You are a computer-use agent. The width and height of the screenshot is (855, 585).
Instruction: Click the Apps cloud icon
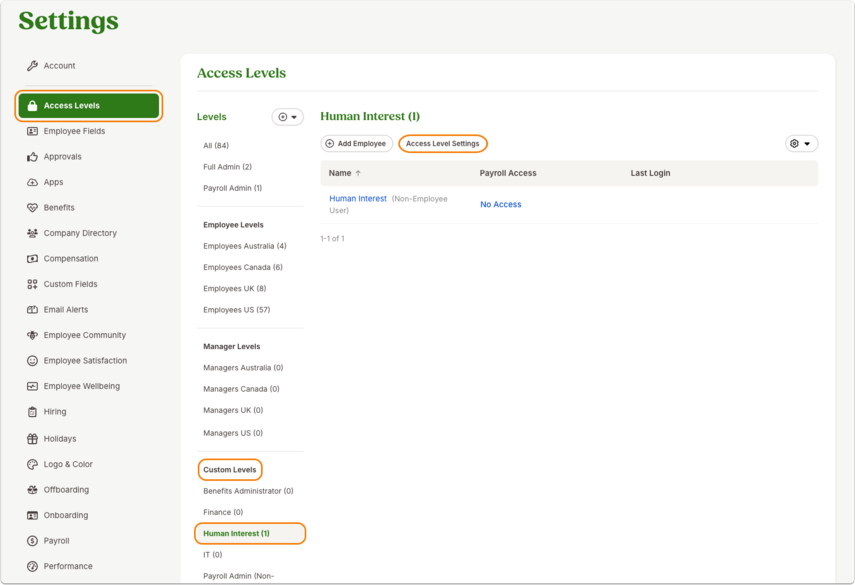(32, 182)
